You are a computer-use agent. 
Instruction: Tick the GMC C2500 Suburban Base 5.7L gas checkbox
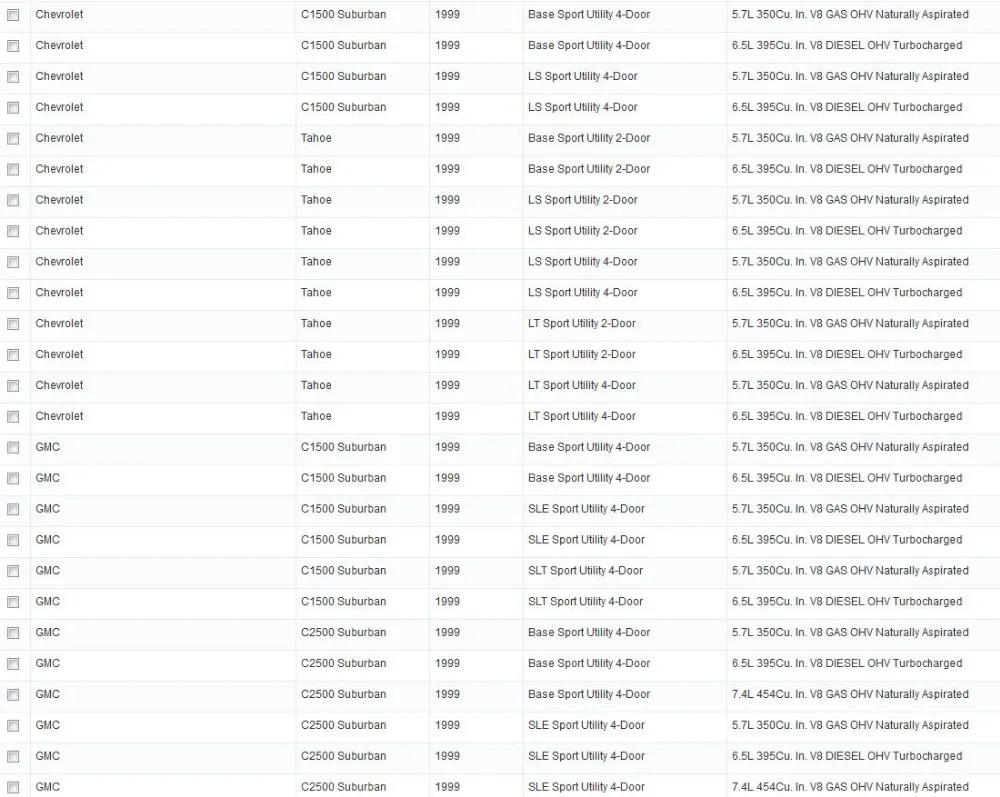pyautogui.click(x=13, y=633)
